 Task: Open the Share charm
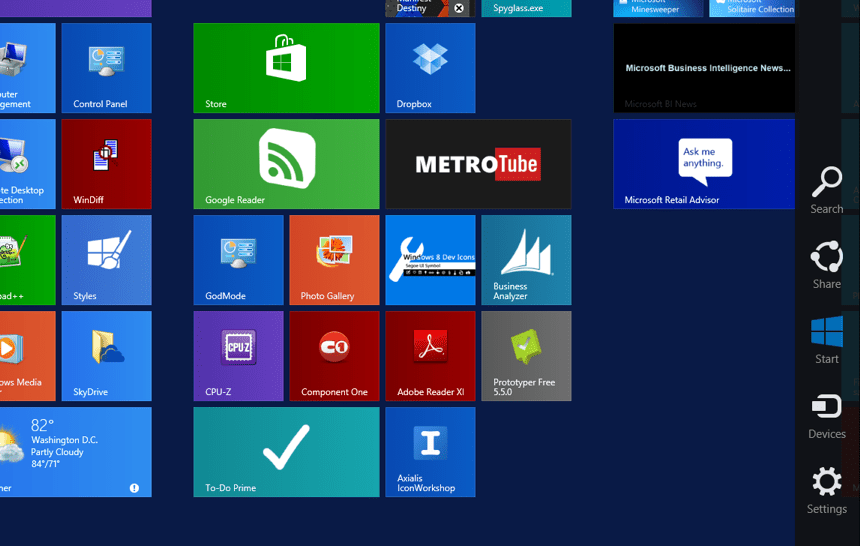(827, 265)
